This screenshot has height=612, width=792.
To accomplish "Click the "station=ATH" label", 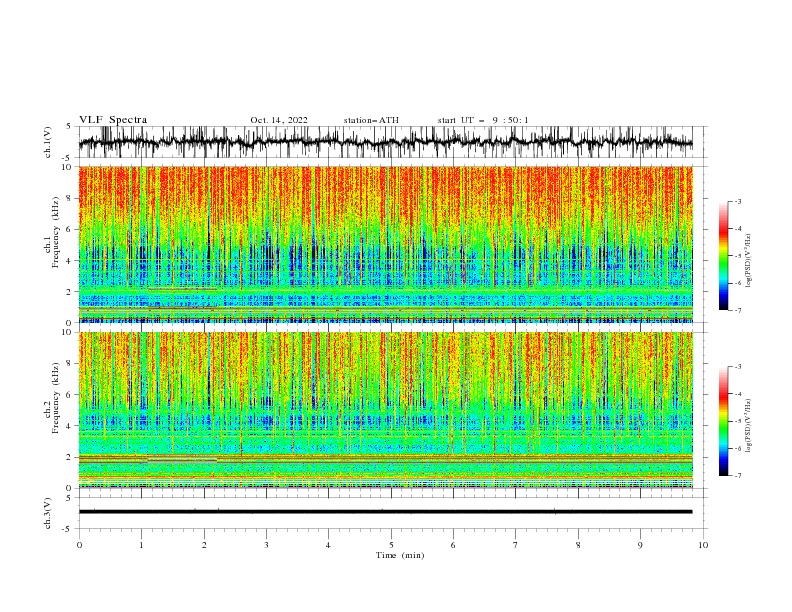I will [x=371, y=120].
